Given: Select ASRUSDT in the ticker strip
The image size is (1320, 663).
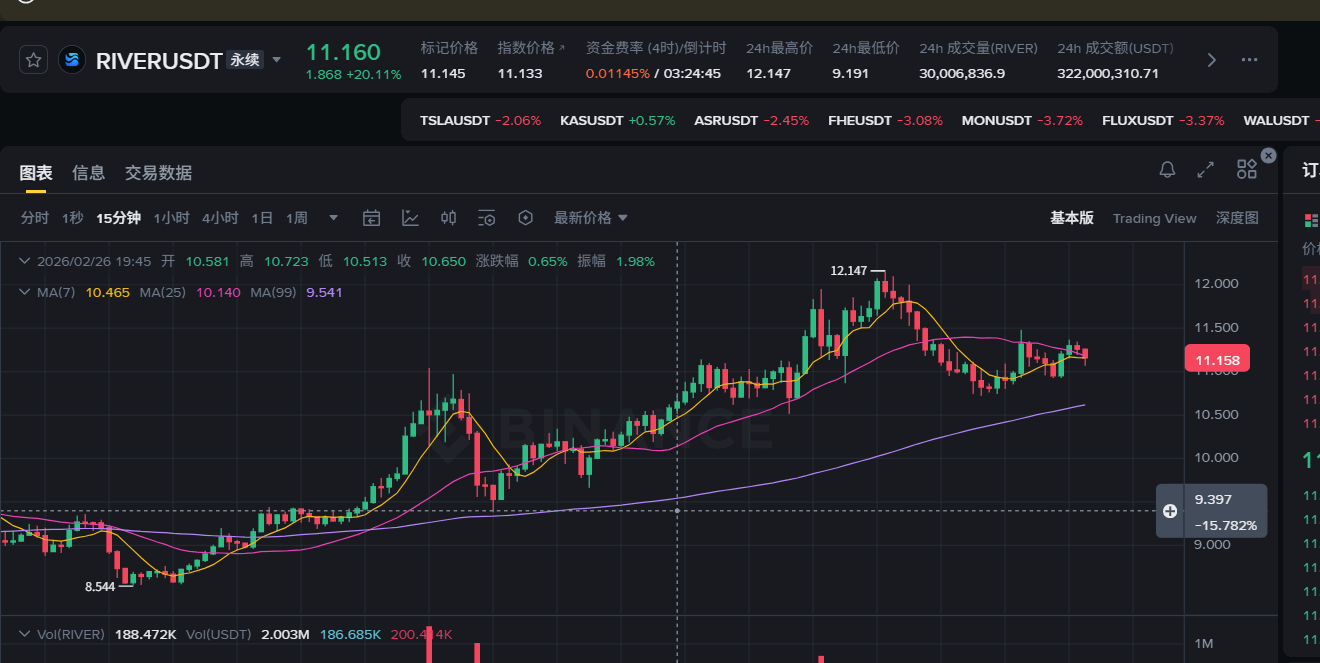Looking at the screenshot, I should coord(751,121).
